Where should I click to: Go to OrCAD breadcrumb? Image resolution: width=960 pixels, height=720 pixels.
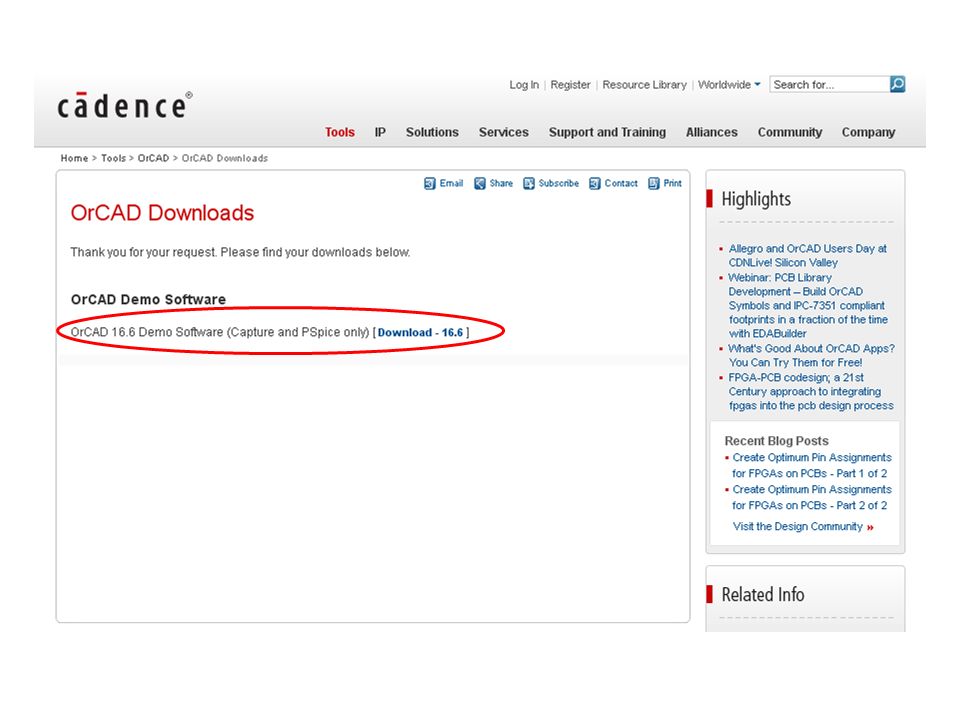coord(153,158)
